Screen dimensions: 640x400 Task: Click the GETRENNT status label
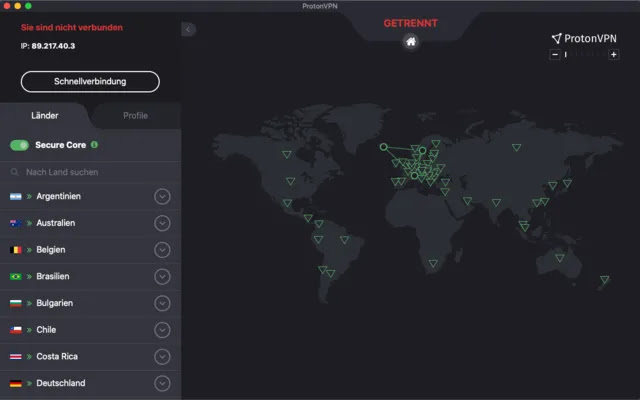[411, 23]
